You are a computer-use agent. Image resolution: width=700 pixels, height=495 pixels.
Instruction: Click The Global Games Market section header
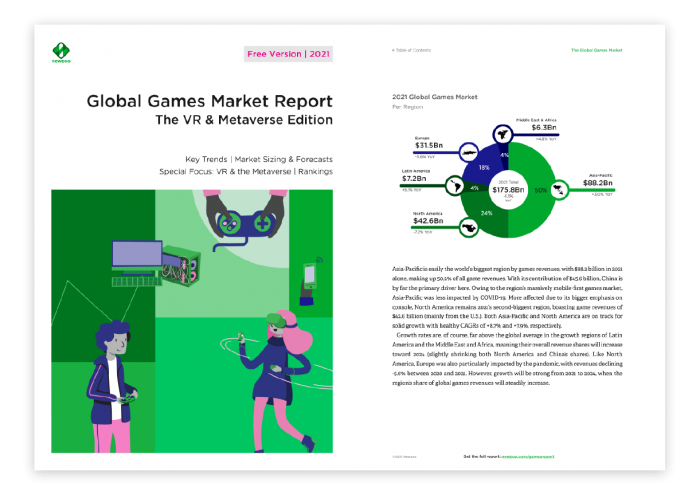[597, 49]
